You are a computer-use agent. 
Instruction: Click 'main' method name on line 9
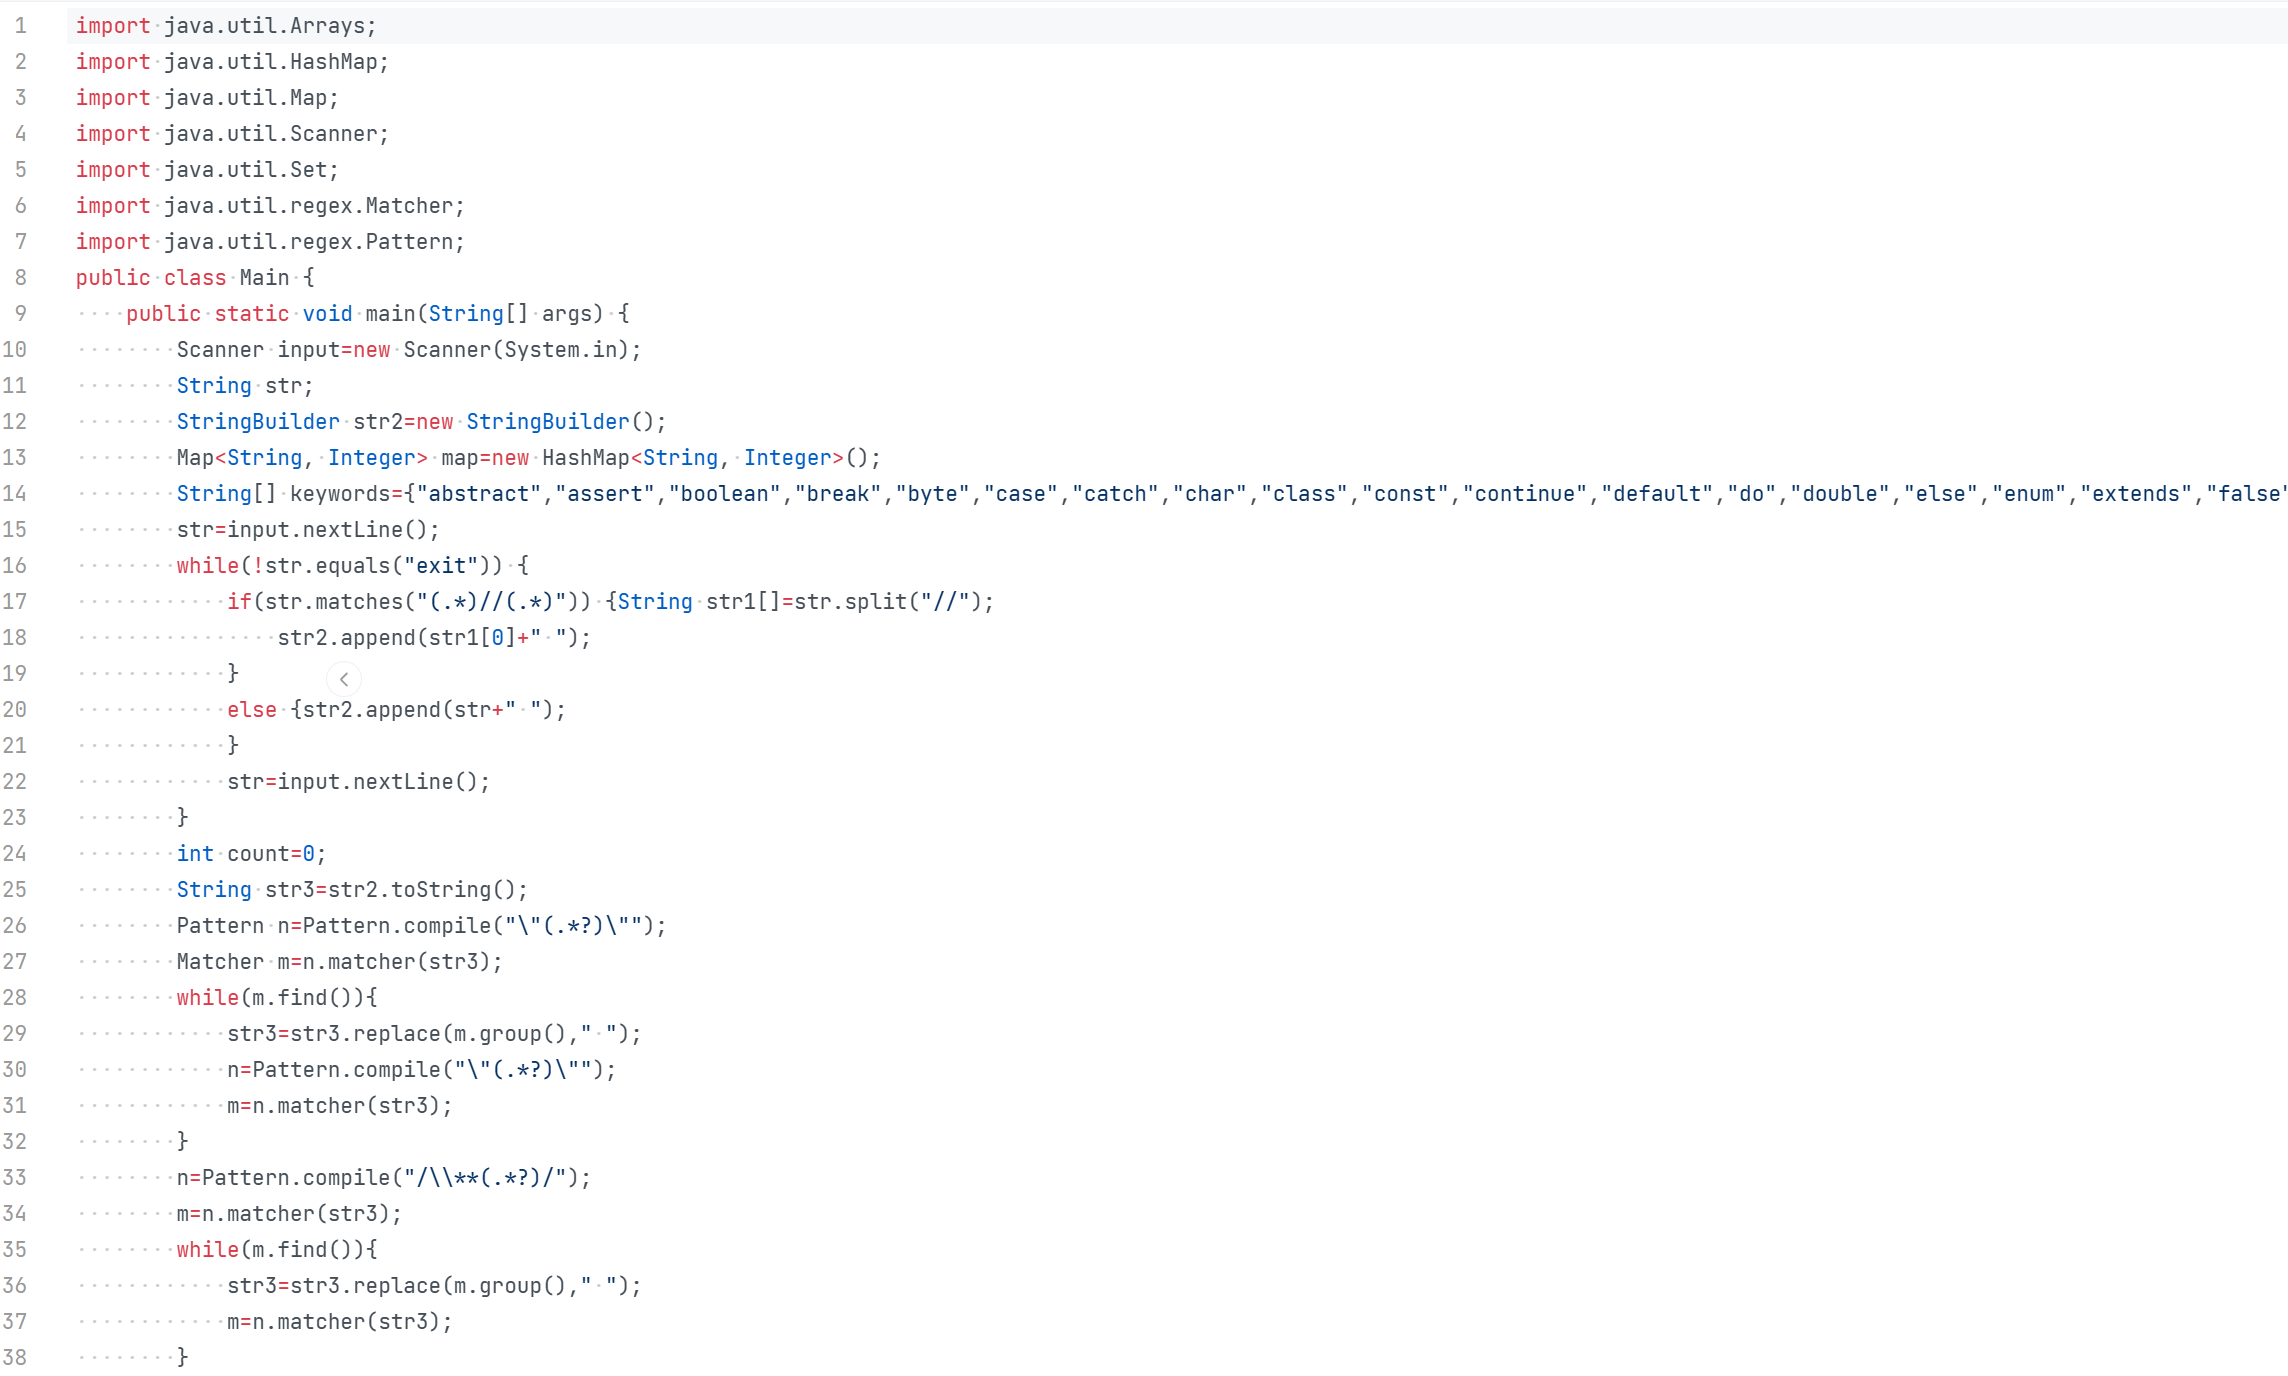(x=390, y=314)
